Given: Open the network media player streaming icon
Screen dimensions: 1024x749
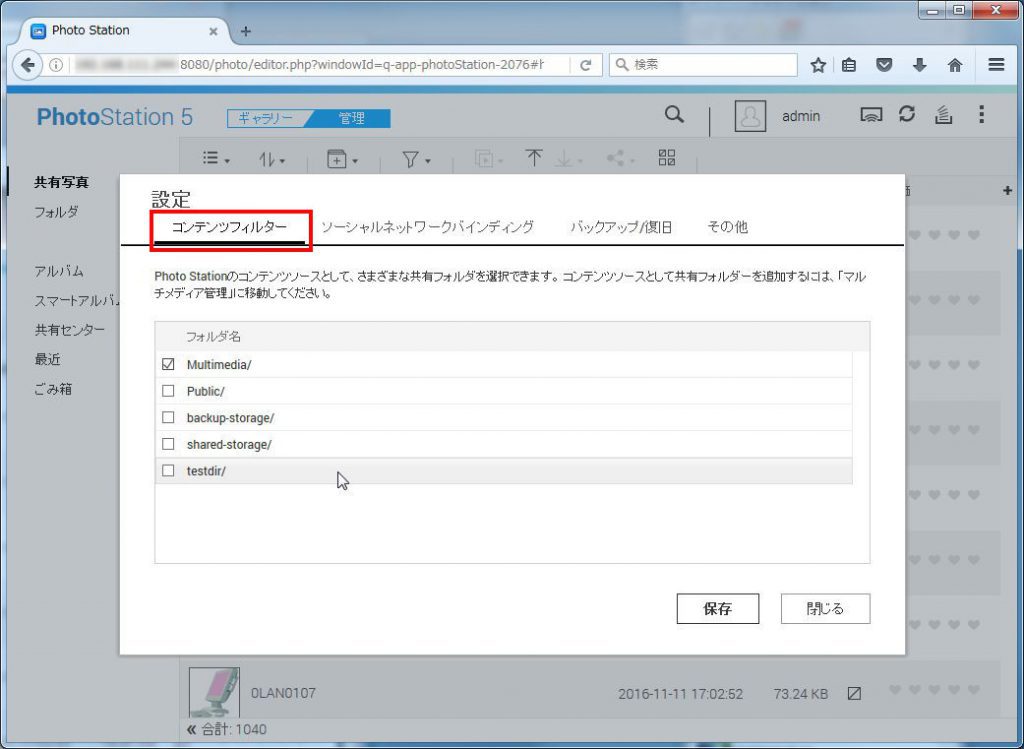Looking at the screenshot, I should click(871, 116).
